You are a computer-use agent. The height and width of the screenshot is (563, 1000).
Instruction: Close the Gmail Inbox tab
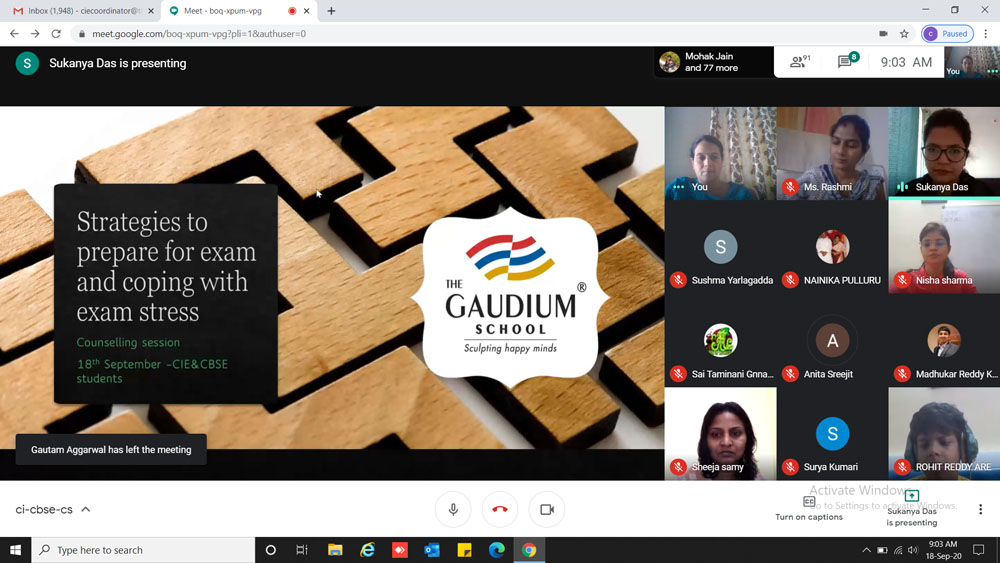click(151, 11)
